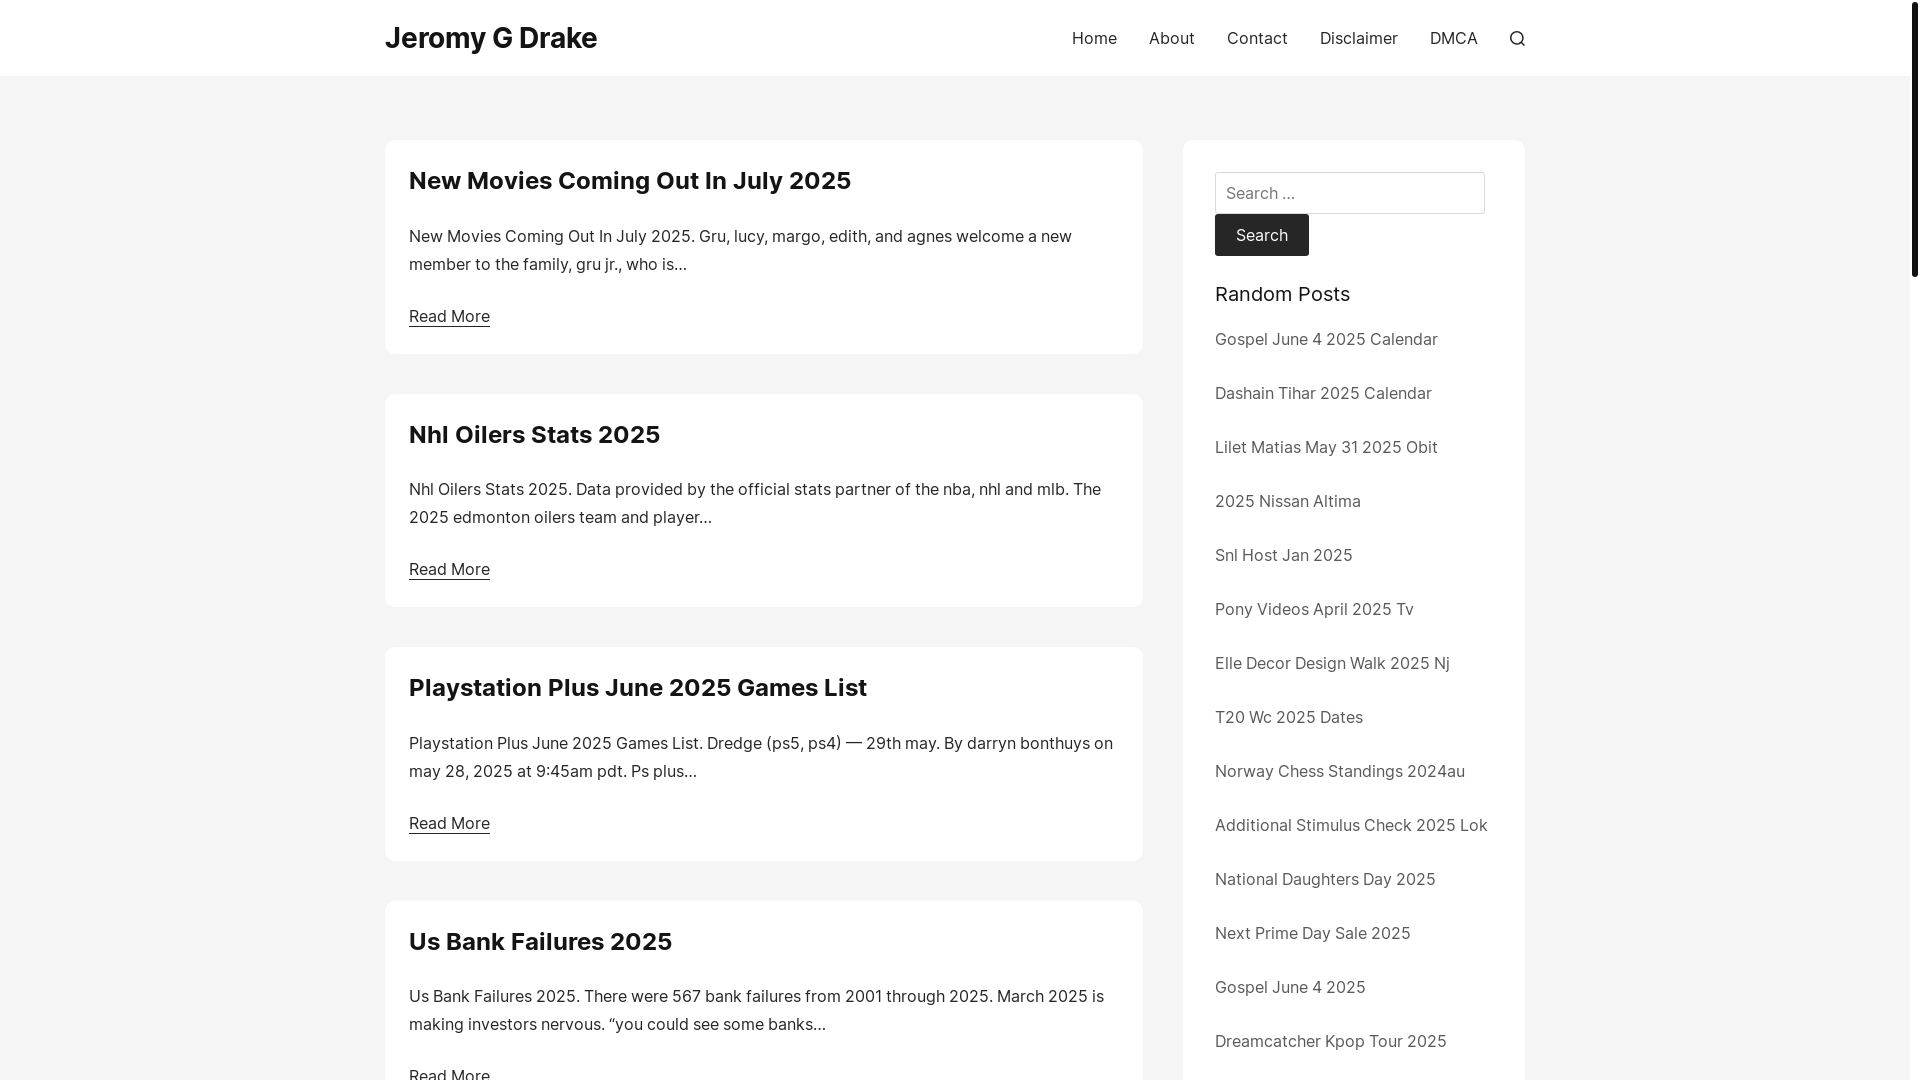Open Snl Host Jan 2025 link
1920x1080 pixels.
click(x=1283, y=555)
